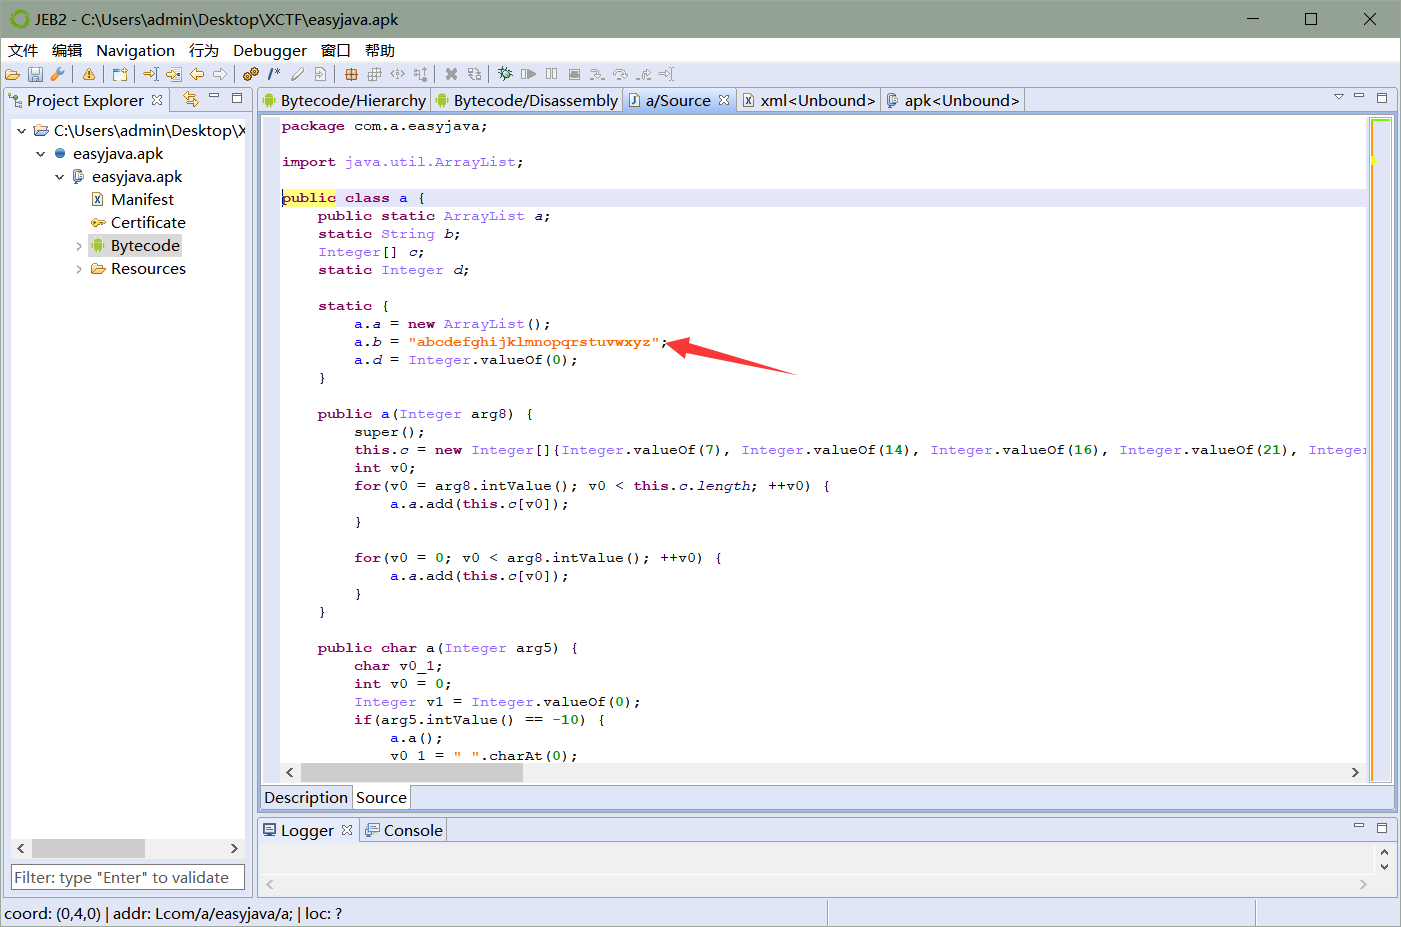Click the follow item toolbar icon
The image size is (1401, 927).
click(x=174, y=74)
